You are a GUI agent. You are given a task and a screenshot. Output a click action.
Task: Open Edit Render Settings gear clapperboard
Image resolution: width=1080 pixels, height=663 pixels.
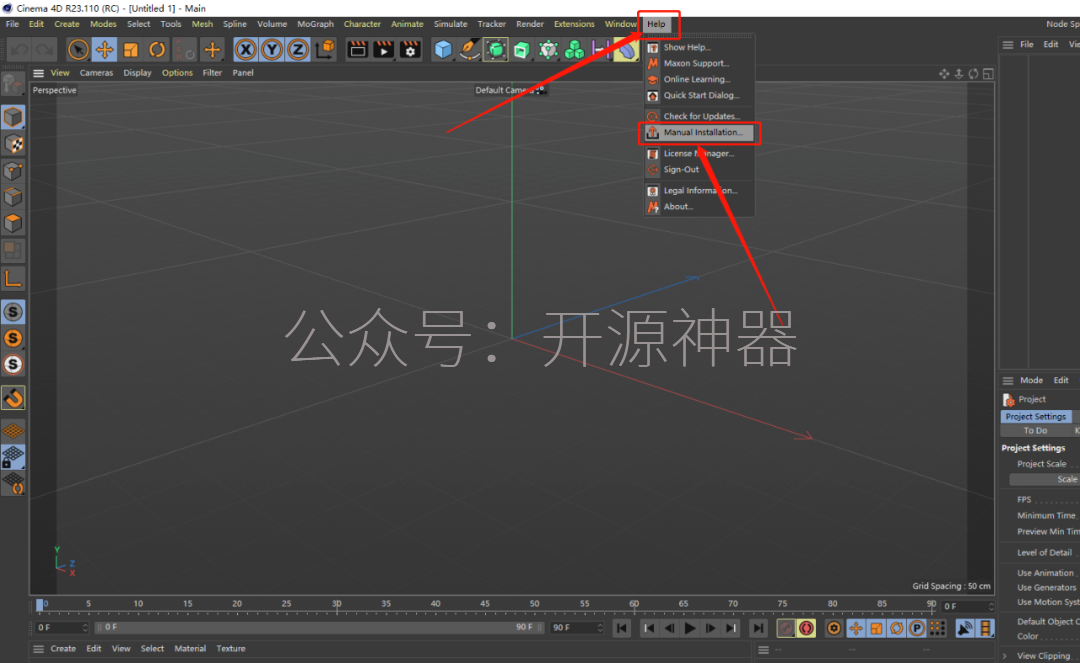pos(410,50)
